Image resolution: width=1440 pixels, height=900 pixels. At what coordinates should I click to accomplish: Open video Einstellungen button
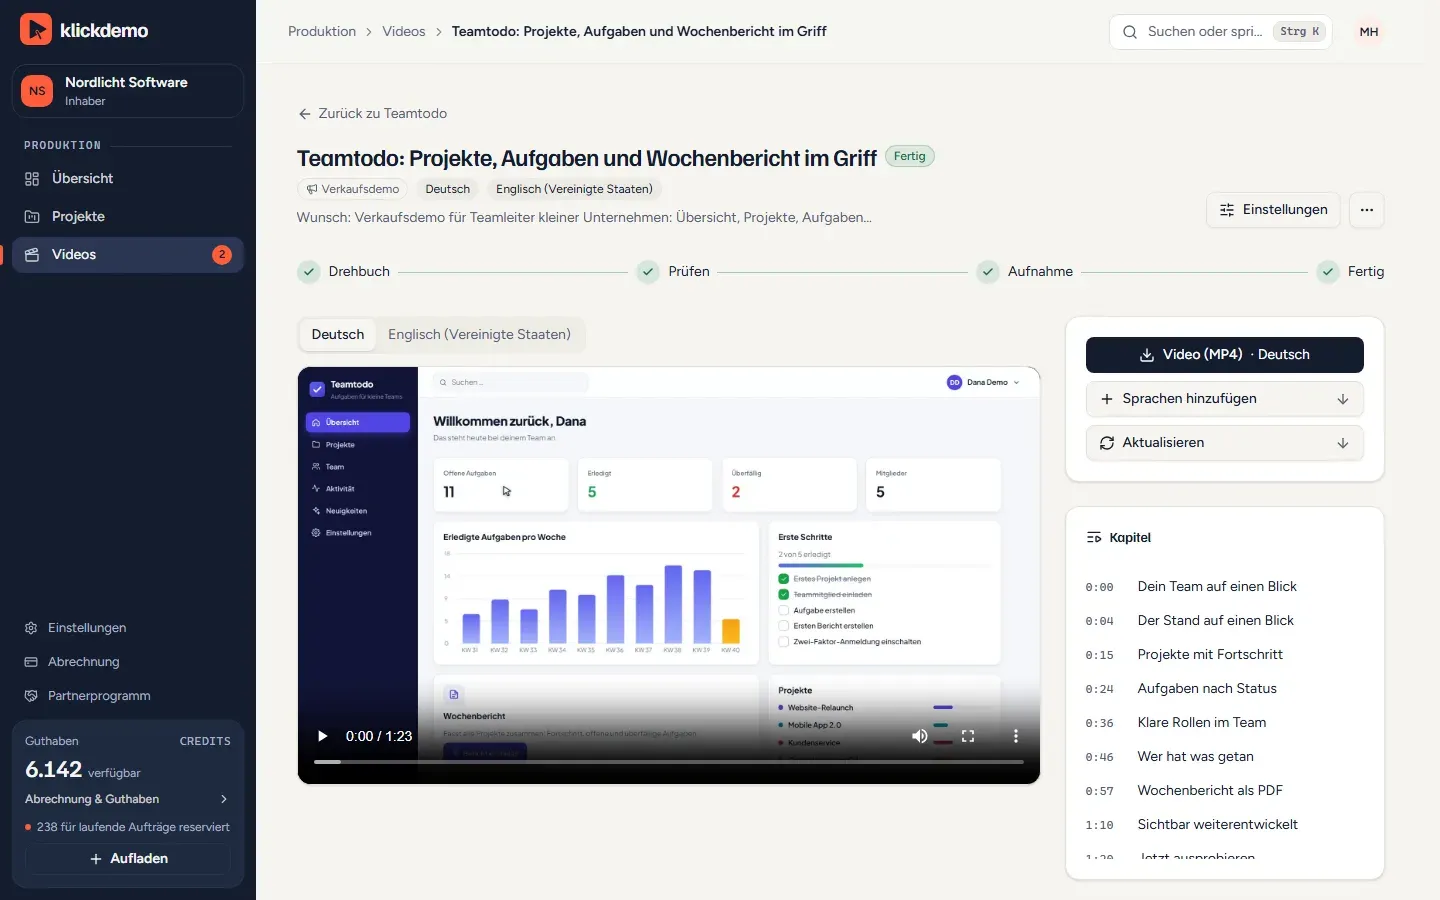[x=1273, y=210]
